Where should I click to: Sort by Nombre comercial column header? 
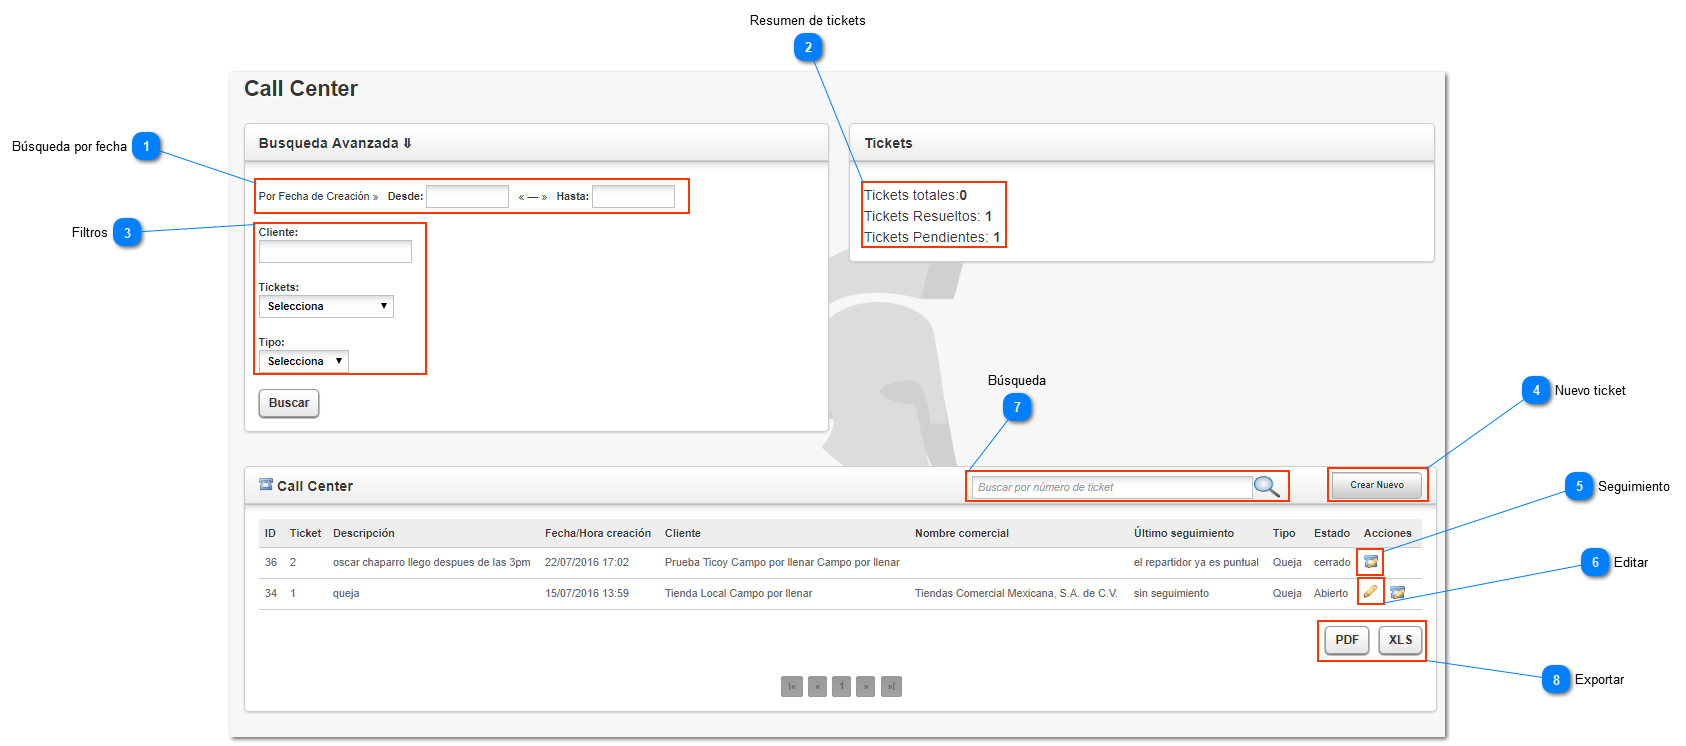point(962,533)
